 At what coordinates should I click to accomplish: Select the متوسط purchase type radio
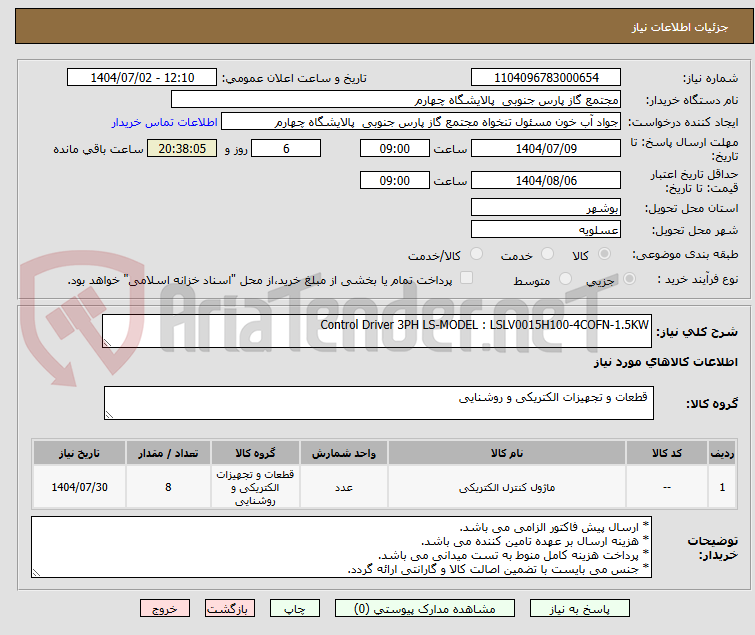[x=565, y=279]
